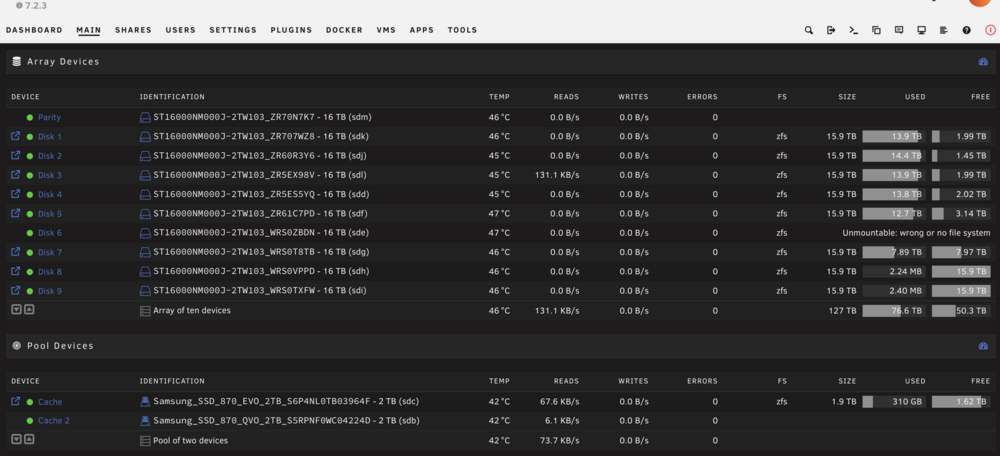Click the Cache 67.6 KB/s reads value
This screenshot has width=1000, height=456.
pos(559,402)
